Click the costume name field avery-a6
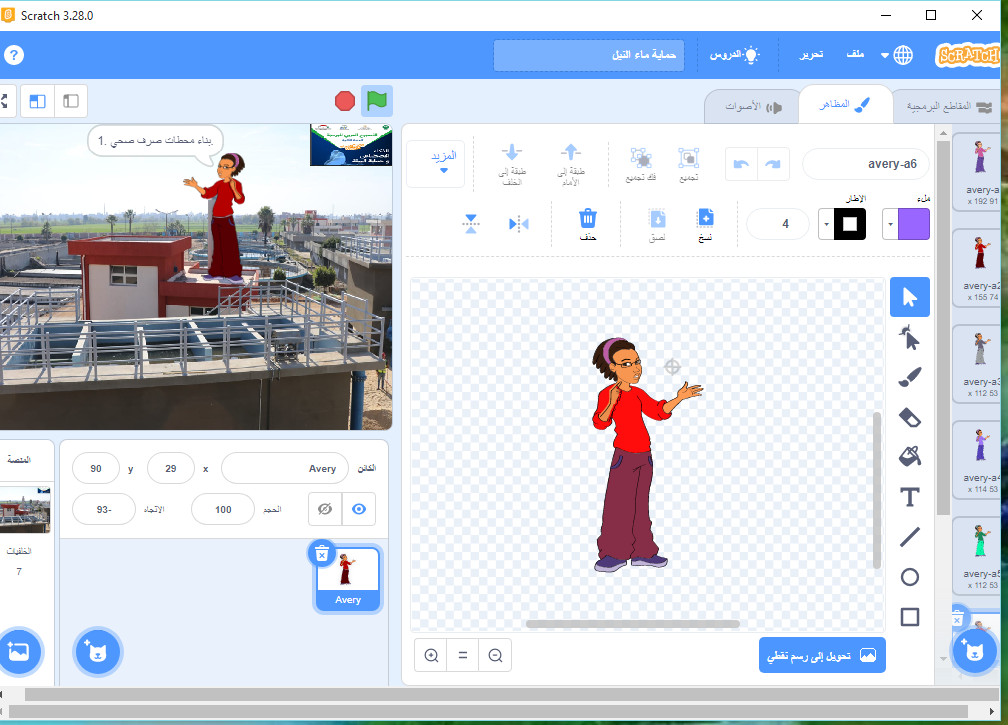1008x725 pixels. (868, 164)
